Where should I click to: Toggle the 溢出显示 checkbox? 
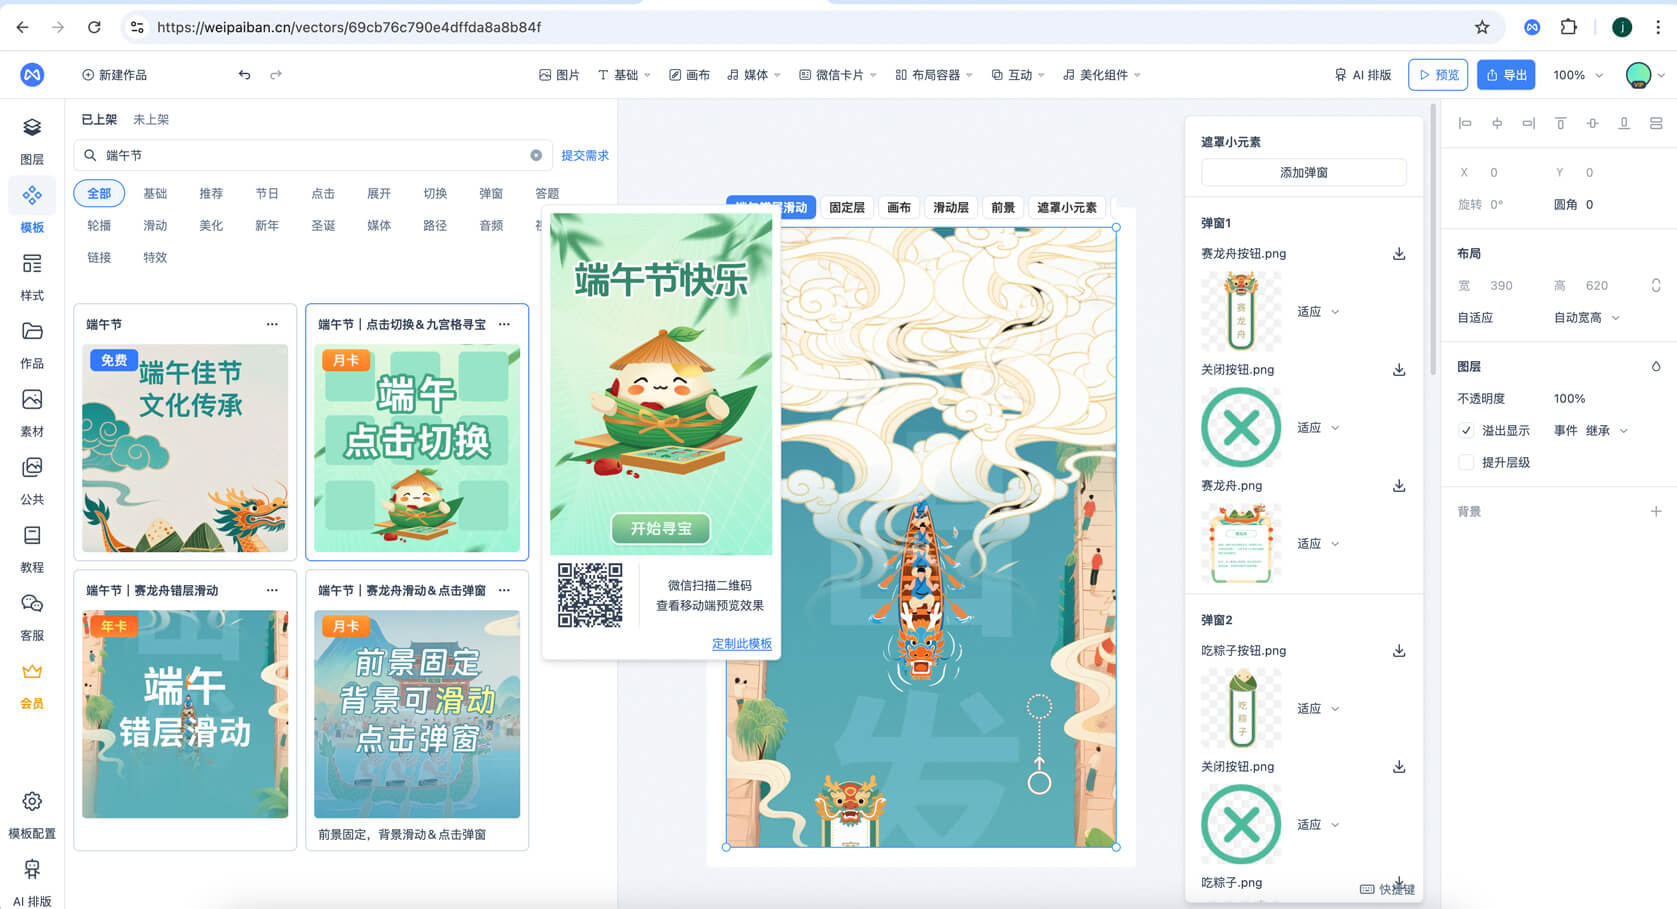click(x=1466, y=430)
